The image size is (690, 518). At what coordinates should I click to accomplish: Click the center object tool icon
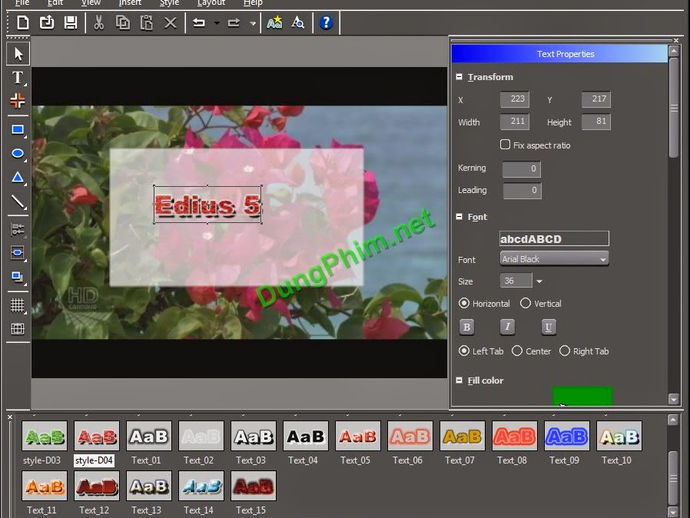pos(18,253)
